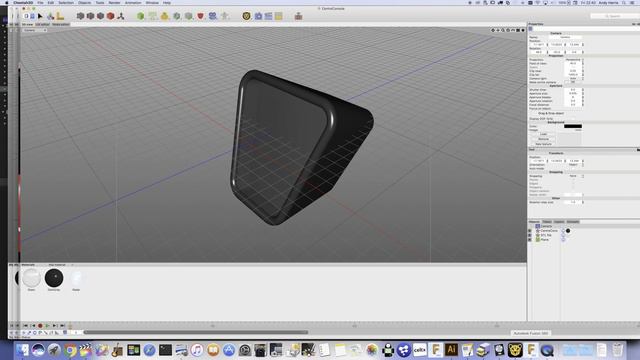Click the key icon beside playback controls
The width and height of the screenshot is (640, 360).
pos(70,326)
